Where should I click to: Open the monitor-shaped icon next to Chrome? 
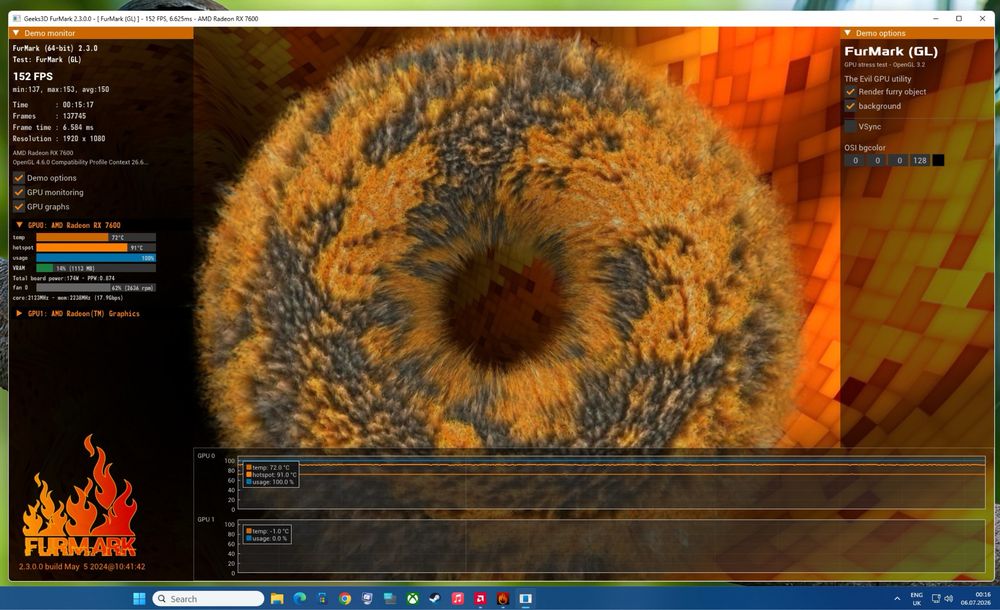click(x=367, y=599)
